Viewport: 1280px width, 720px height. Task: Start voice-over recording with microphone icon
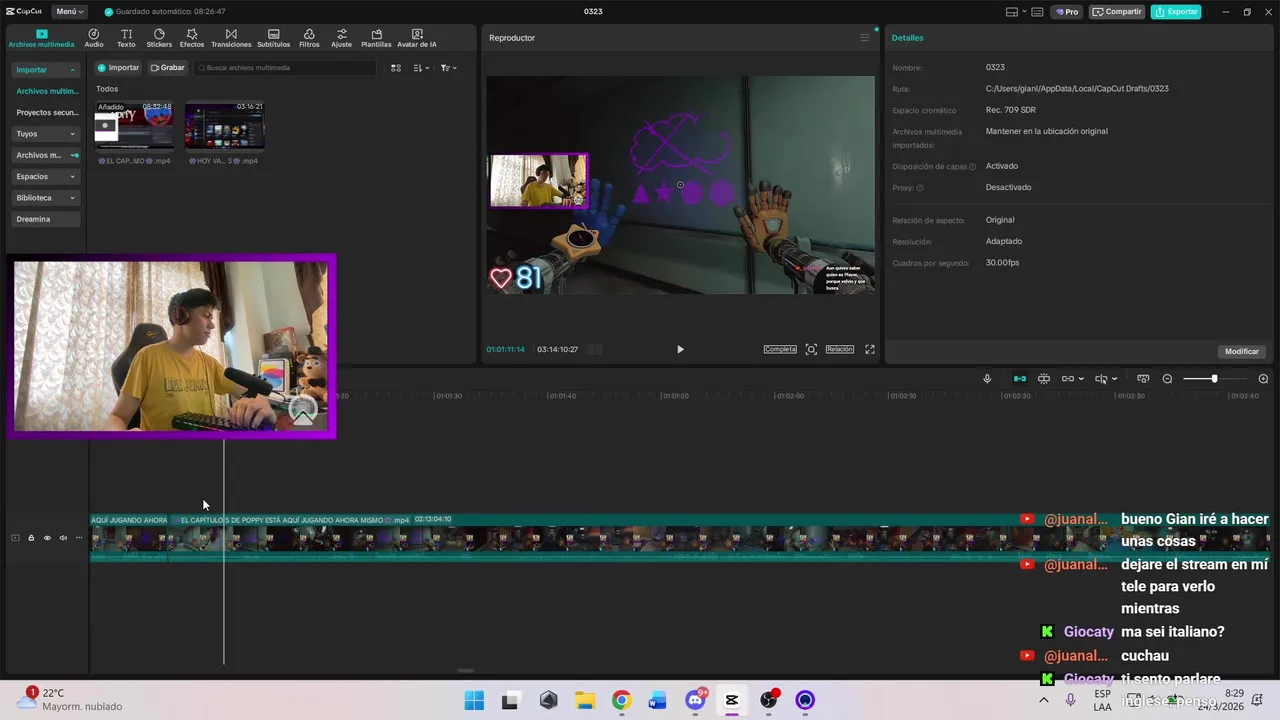(x=987, y=379)
